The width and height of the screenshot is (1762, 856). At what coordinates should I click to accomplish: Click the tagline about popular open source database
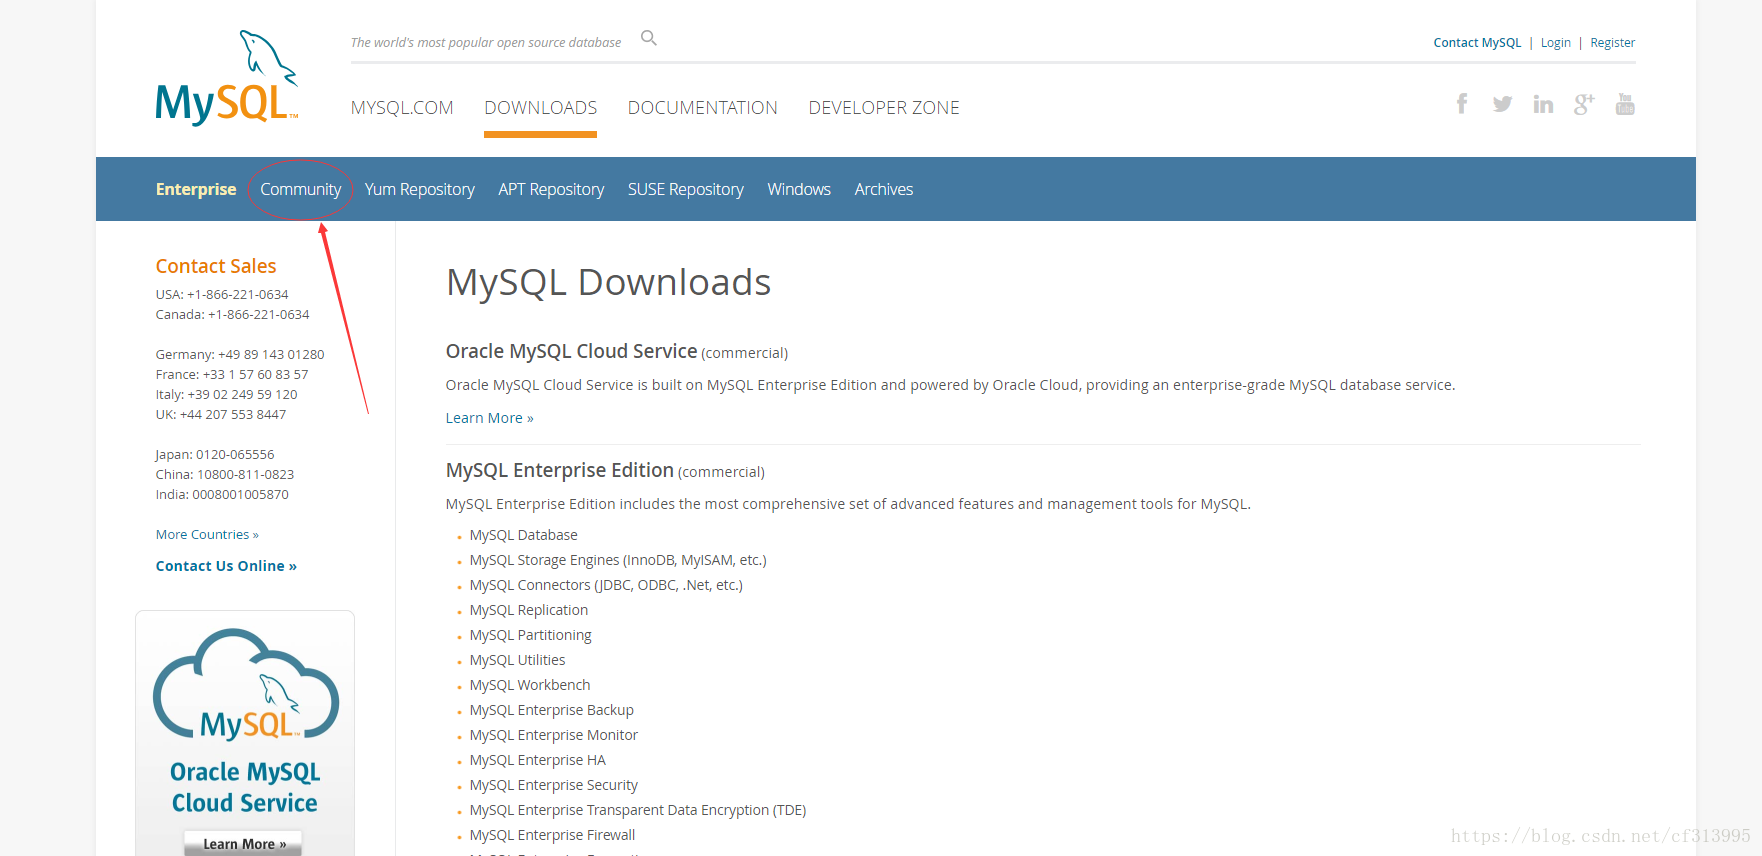pos(486,43)
